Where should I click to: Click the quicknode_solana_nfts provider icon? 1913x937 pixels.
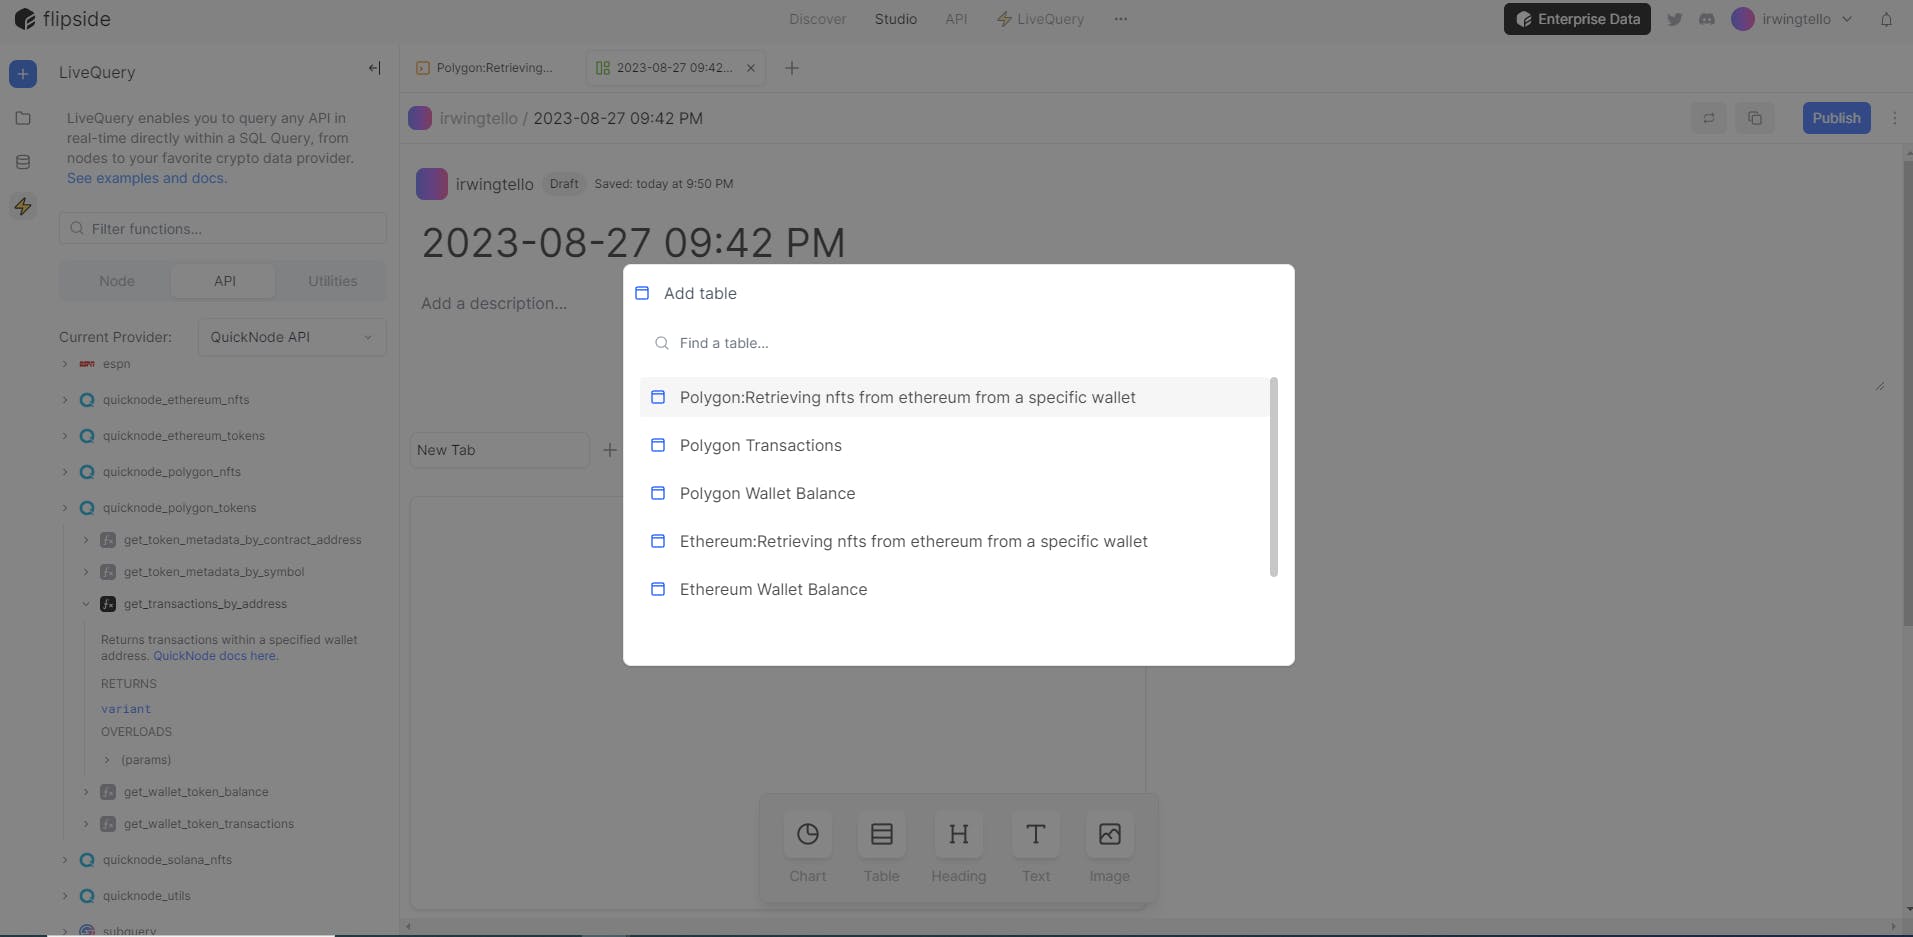(87, 860)
